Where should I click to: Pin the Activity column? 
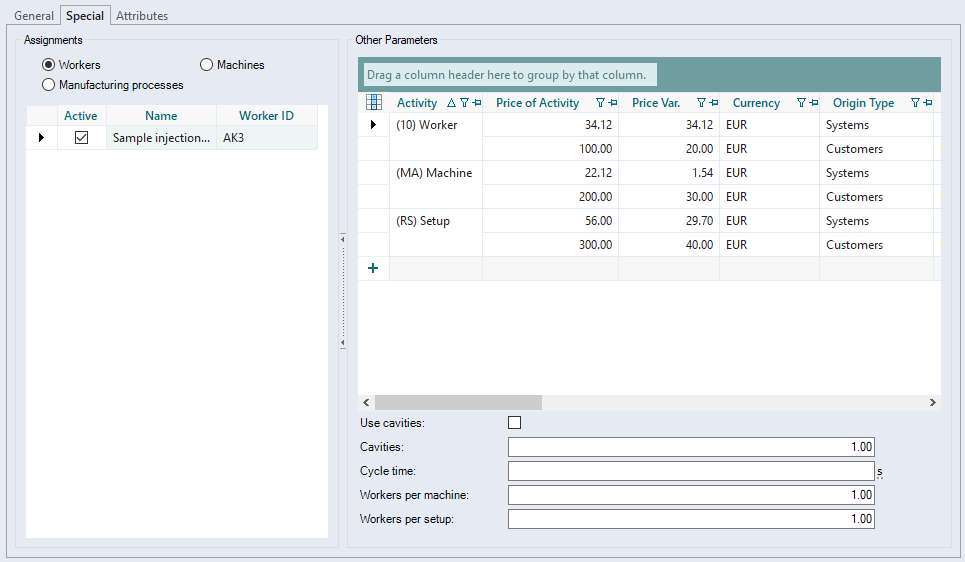(x=476, y=103)
